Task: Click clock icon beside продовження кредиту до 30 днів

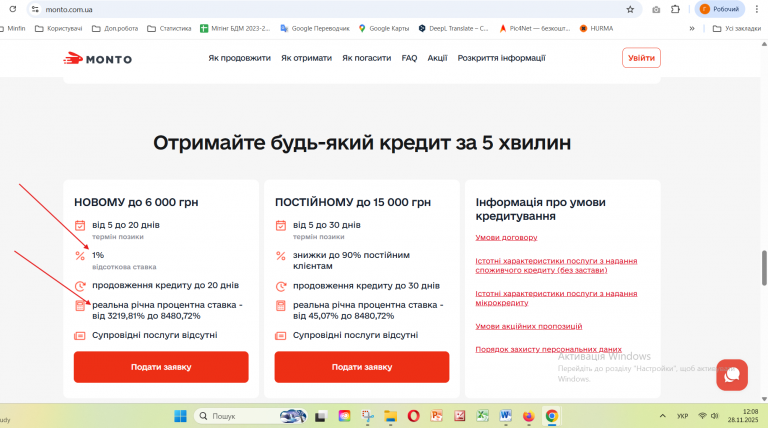Action: click(281, 286)
